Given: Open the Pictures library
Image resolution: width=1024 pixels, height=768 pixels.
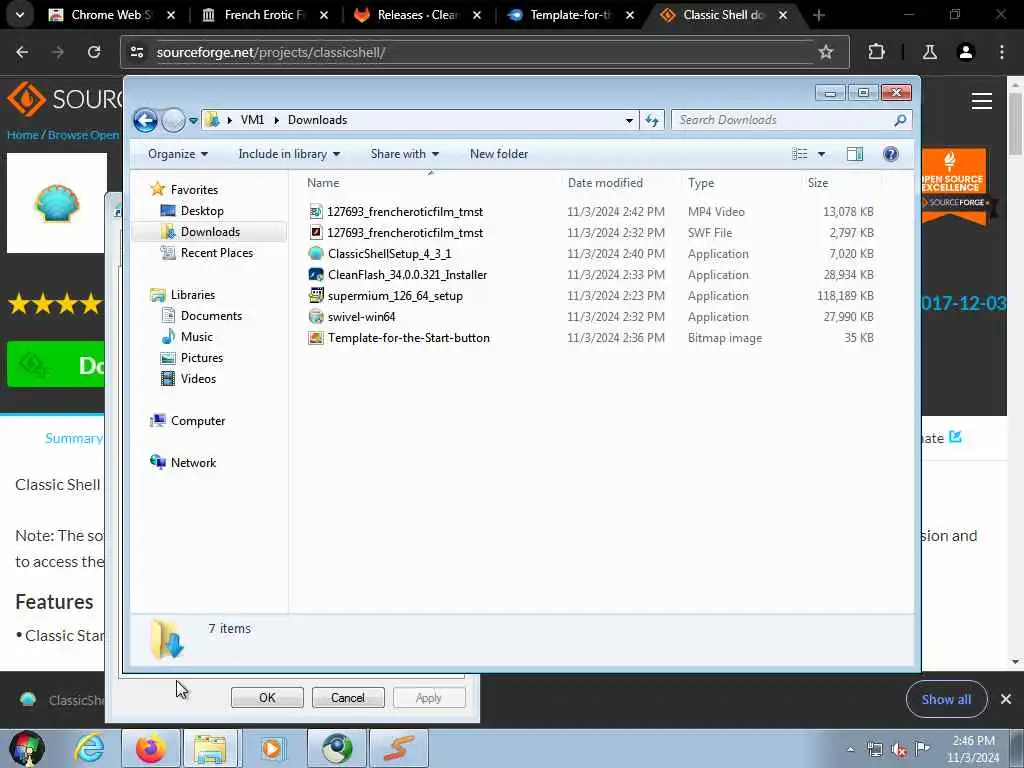Looking at the screenshot, I should click(202, 358).
